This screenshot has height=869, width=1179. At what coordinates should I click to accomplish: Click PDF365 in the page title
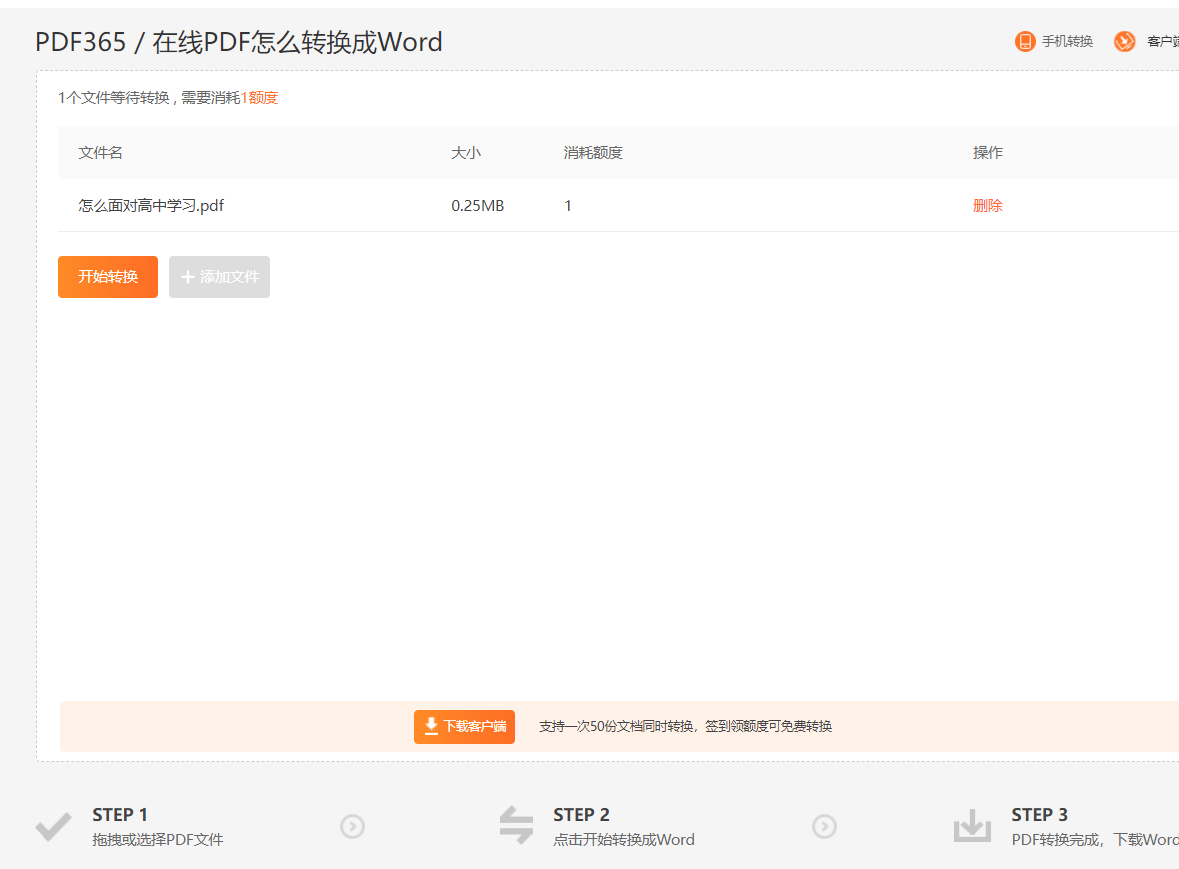point(80,42)
